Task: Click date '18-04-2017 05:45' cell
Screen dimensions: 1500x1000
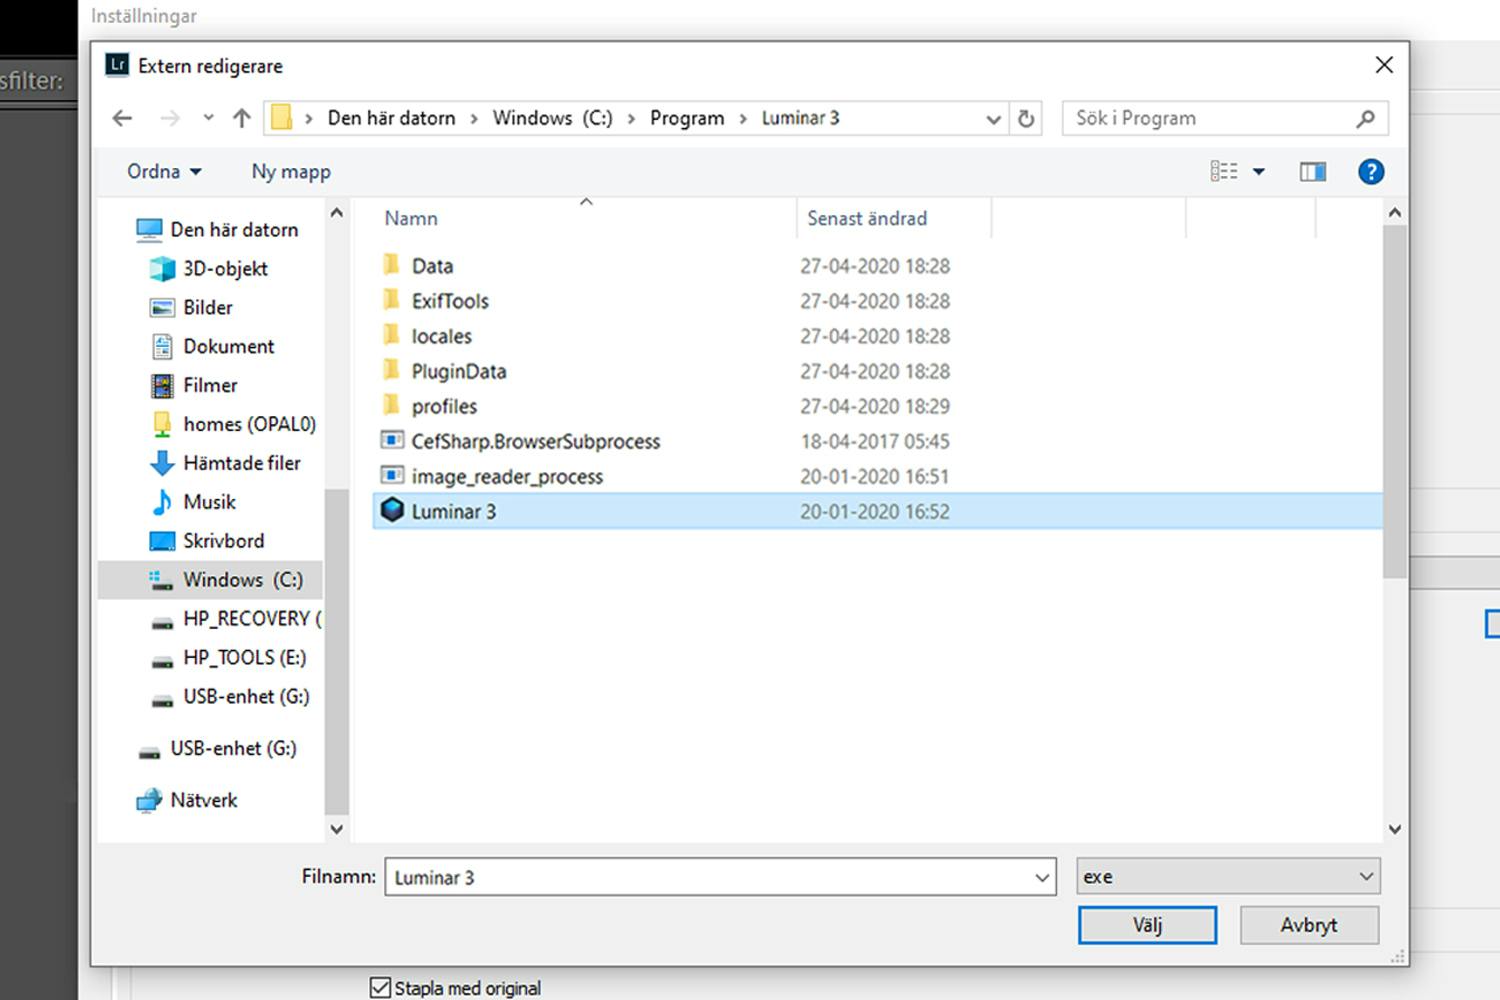Action: coord(875,441)
